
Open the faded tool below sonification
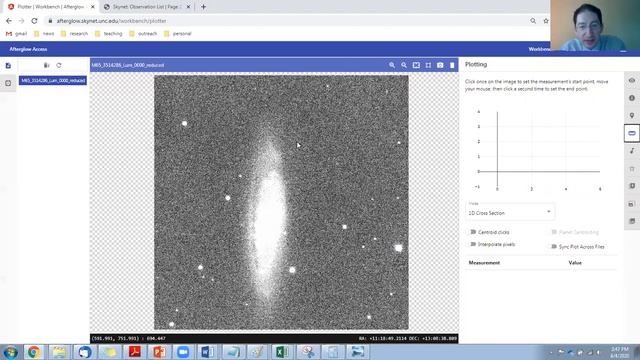(x=632, y=169)
